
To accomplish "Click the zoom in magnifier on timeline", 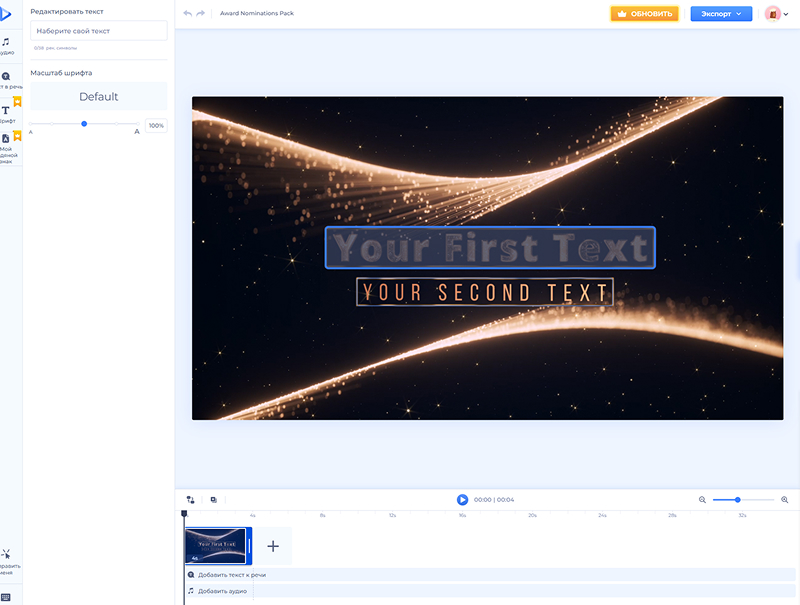I will 784,499.
